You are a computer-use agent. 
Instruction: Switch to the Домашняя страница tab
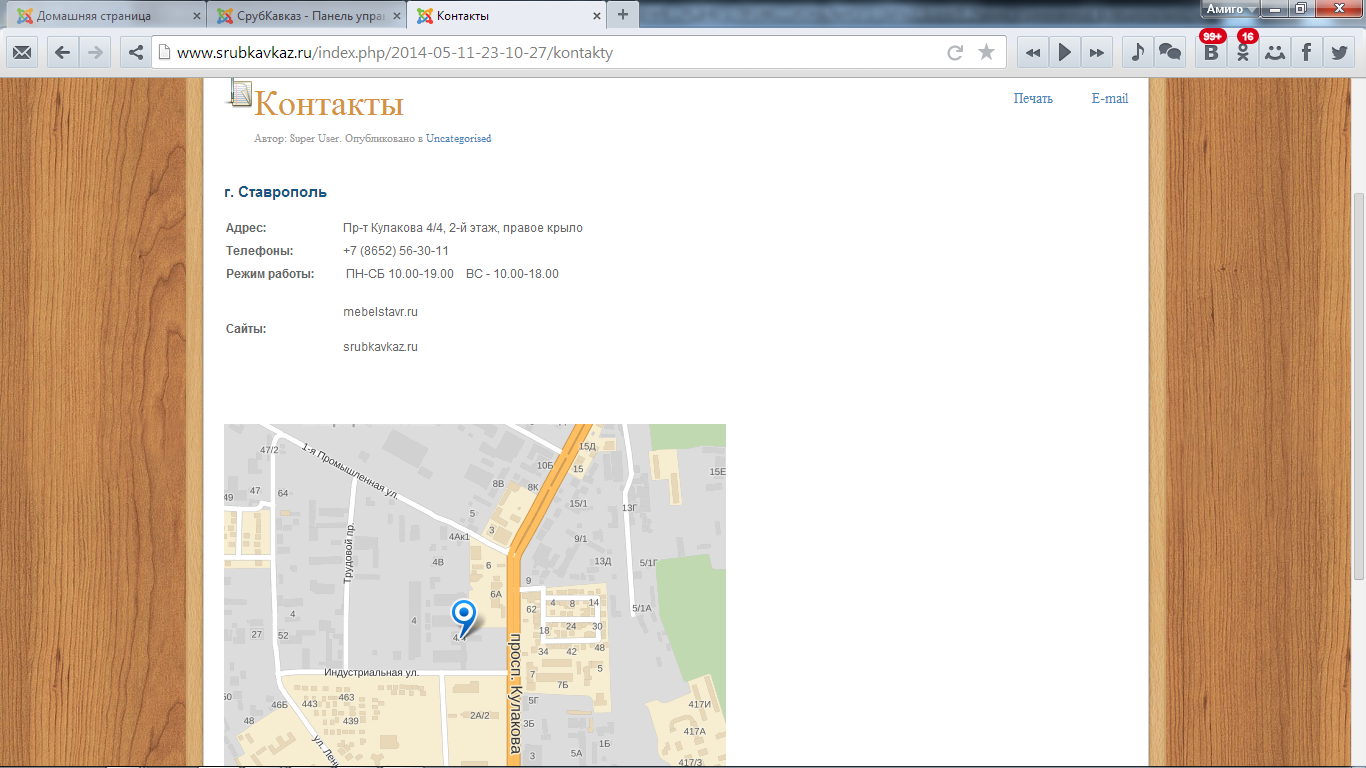tap(106, 16)
